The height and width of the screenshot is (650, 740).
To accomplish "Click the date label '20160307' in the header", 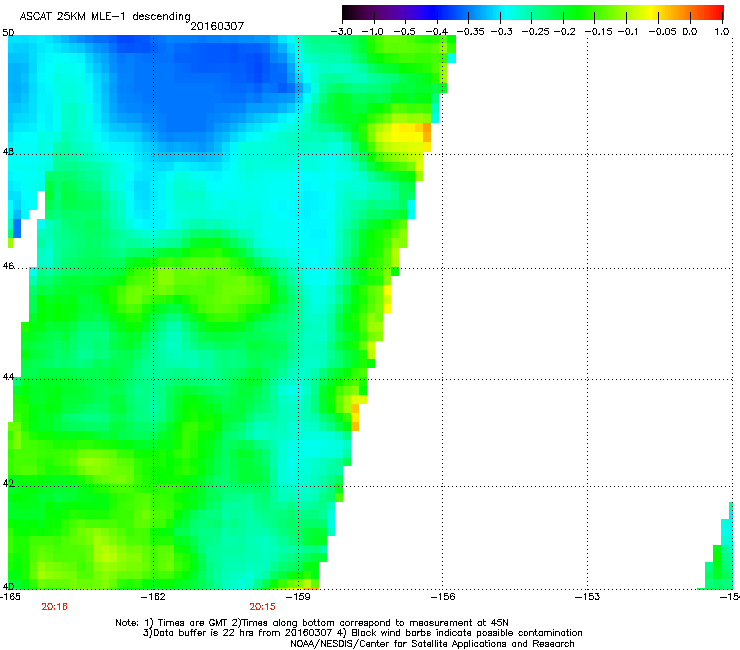I will 217,26.
